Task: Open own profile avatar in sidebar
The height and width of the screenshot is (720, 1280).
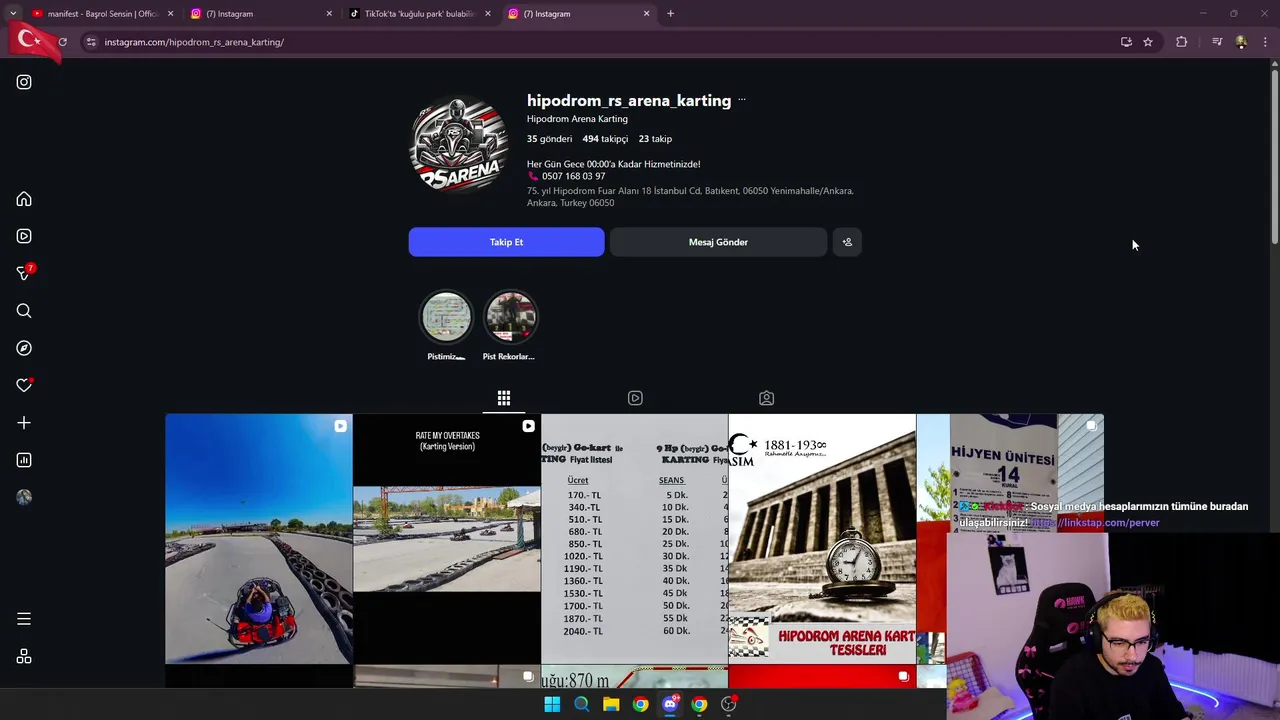Action: pos(24,497)
